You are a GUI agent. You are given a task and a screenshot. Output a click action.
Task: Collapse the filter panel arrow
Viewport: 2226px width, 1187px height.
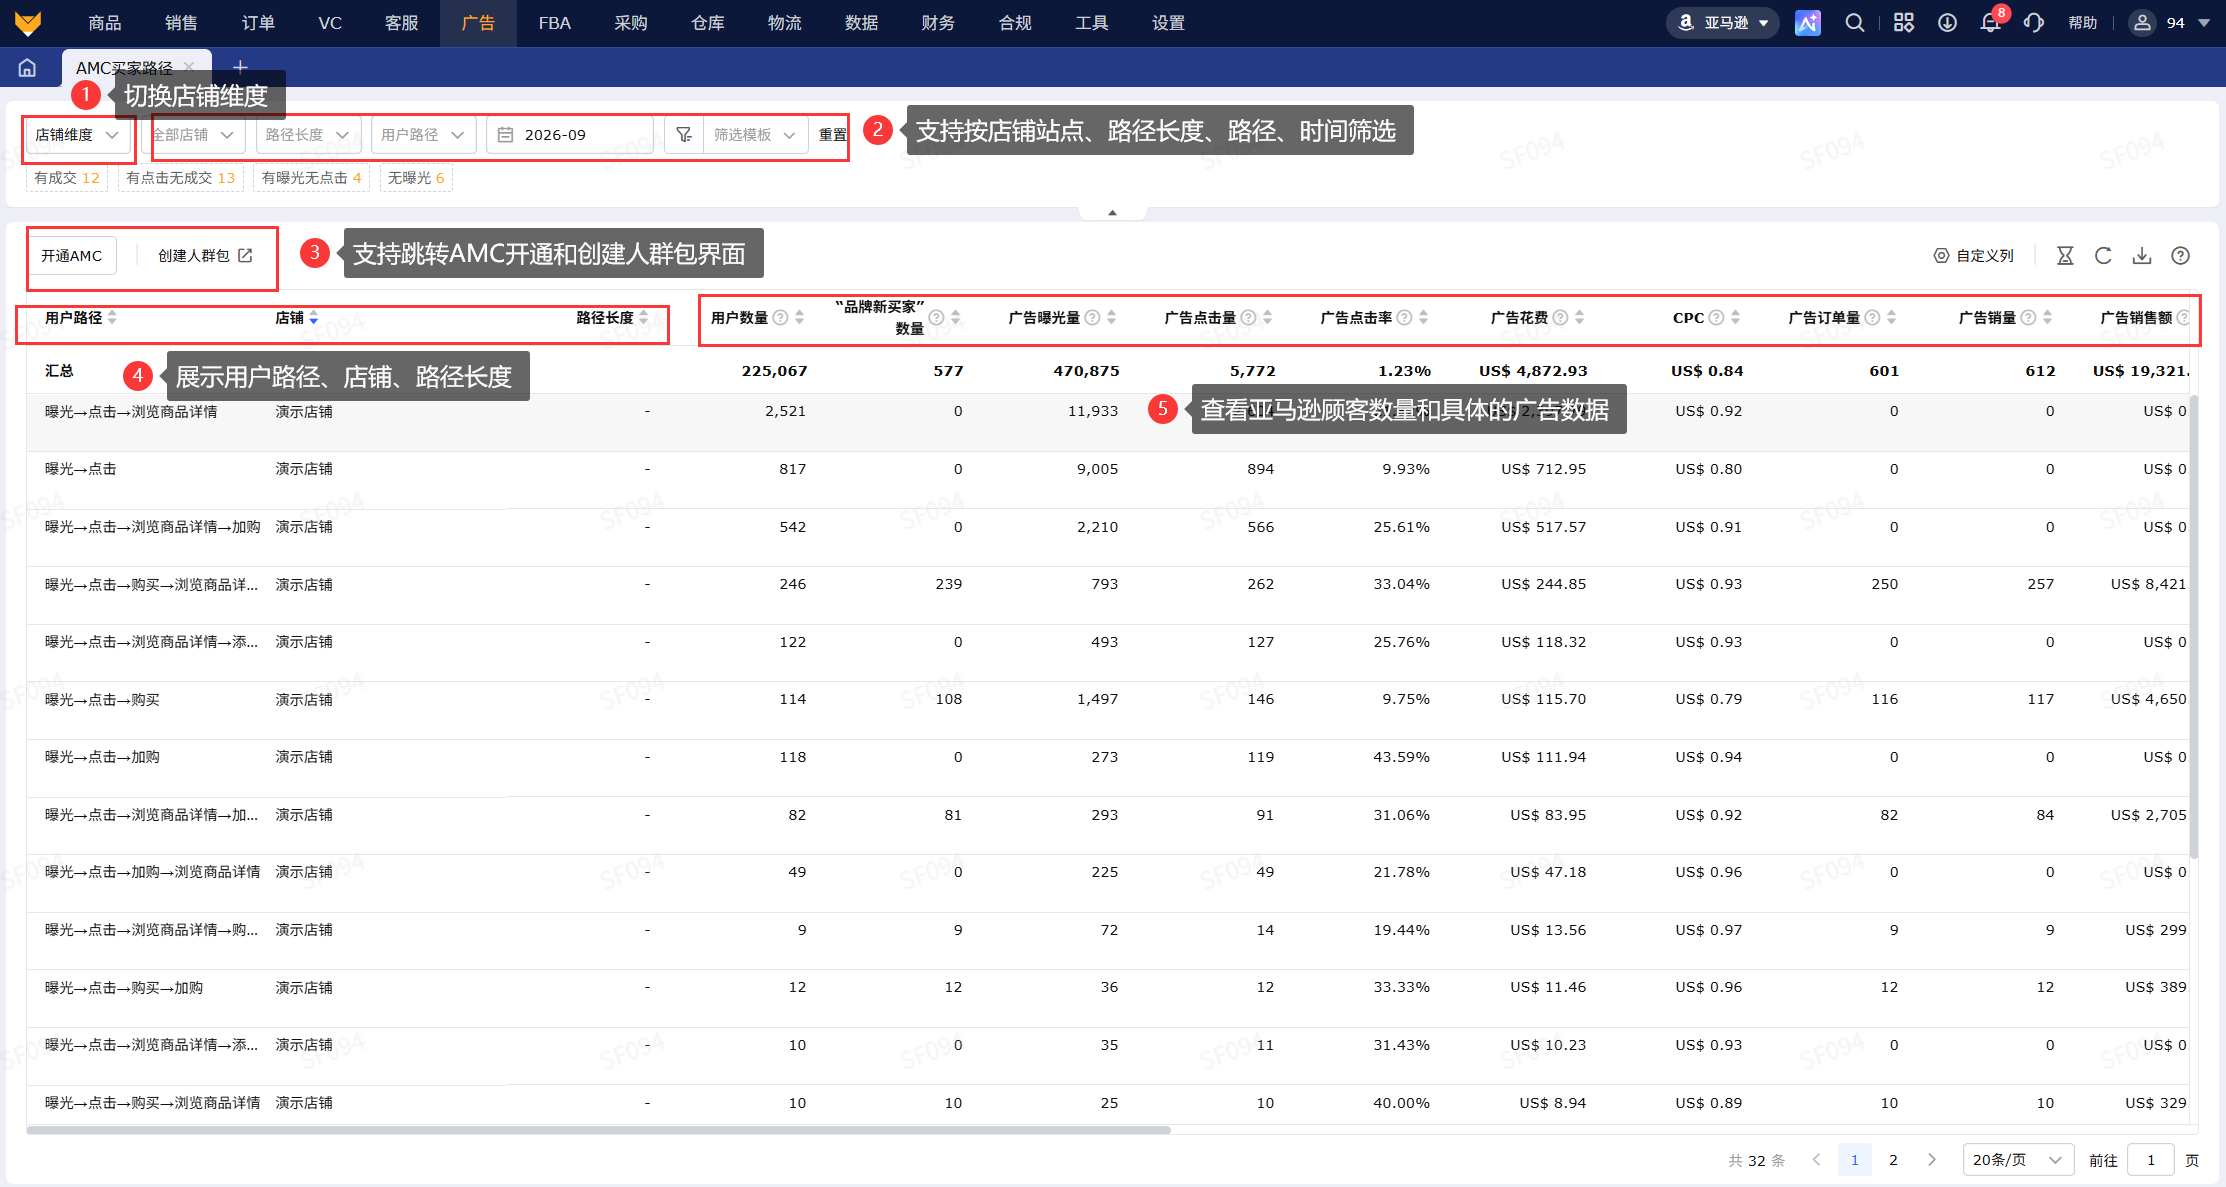click(1112, 212)
